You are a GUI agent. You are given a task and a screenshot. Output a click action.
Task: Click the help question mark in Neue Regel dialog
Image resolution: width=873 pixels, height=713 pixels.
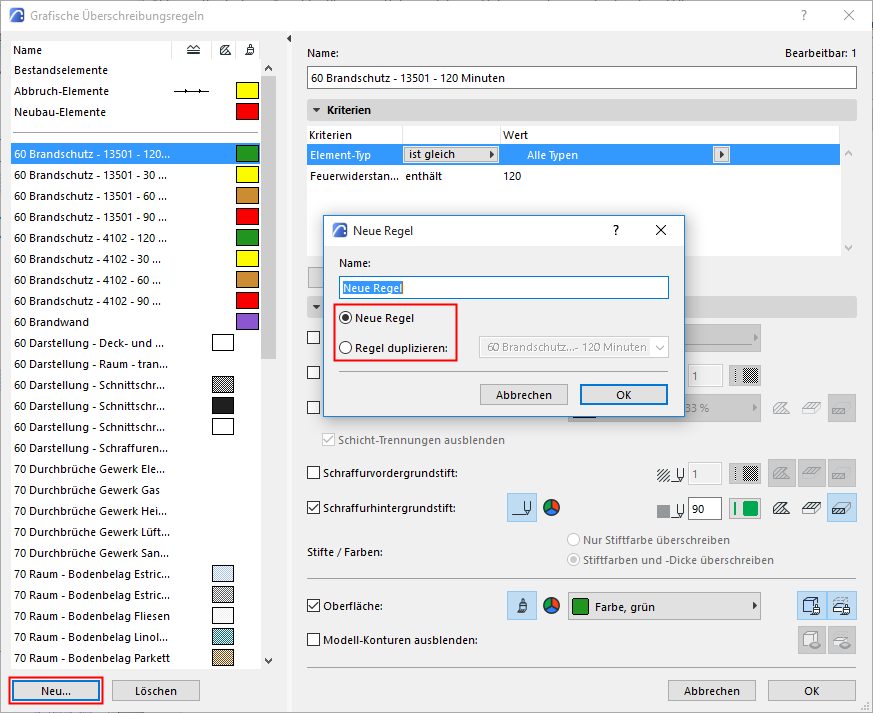pos(616,230)
